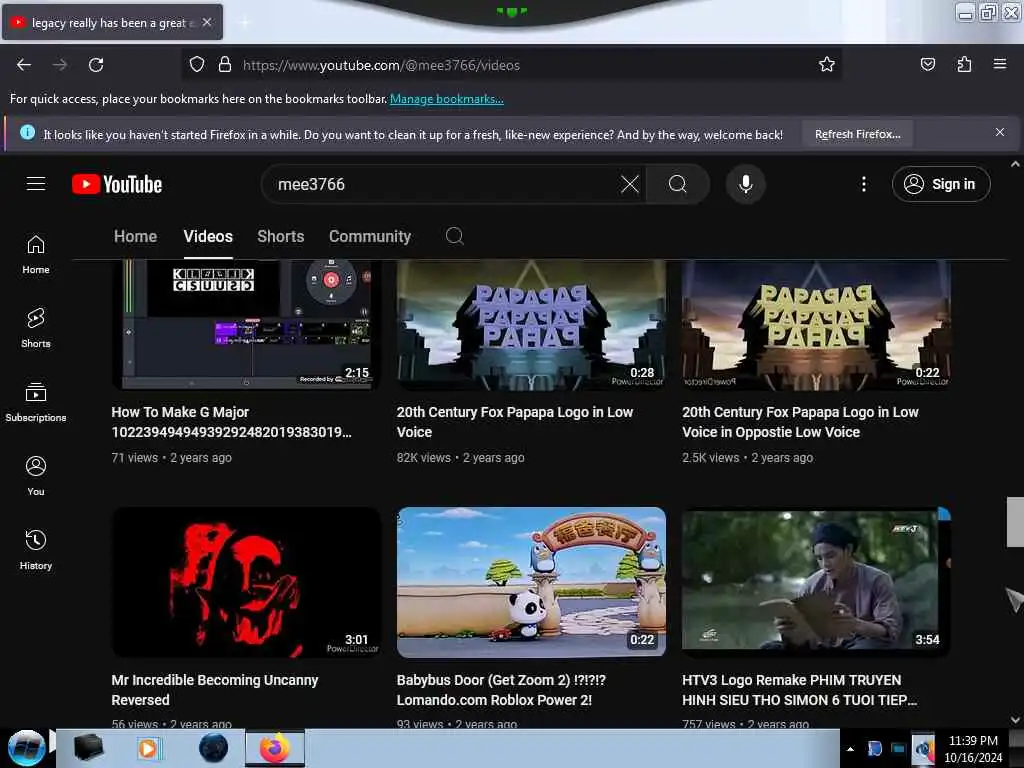Click the 82K views metadata text
The image size is (1024, 768).
click(x=423, y=458)
